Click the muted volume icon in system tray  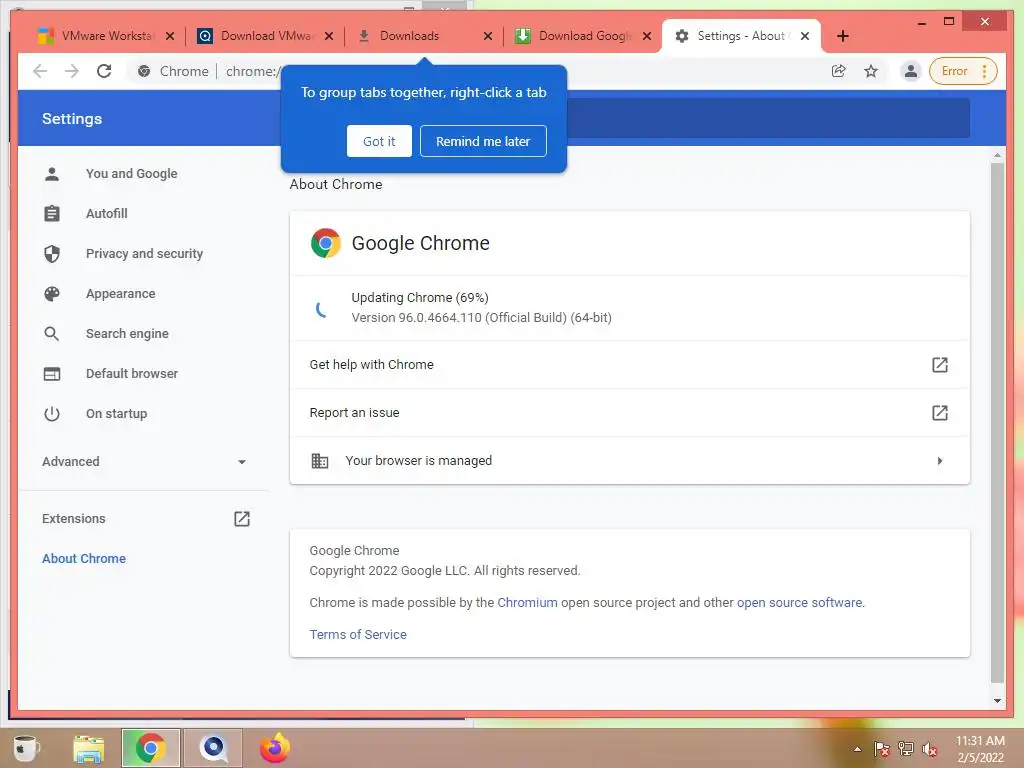(930, 749)
